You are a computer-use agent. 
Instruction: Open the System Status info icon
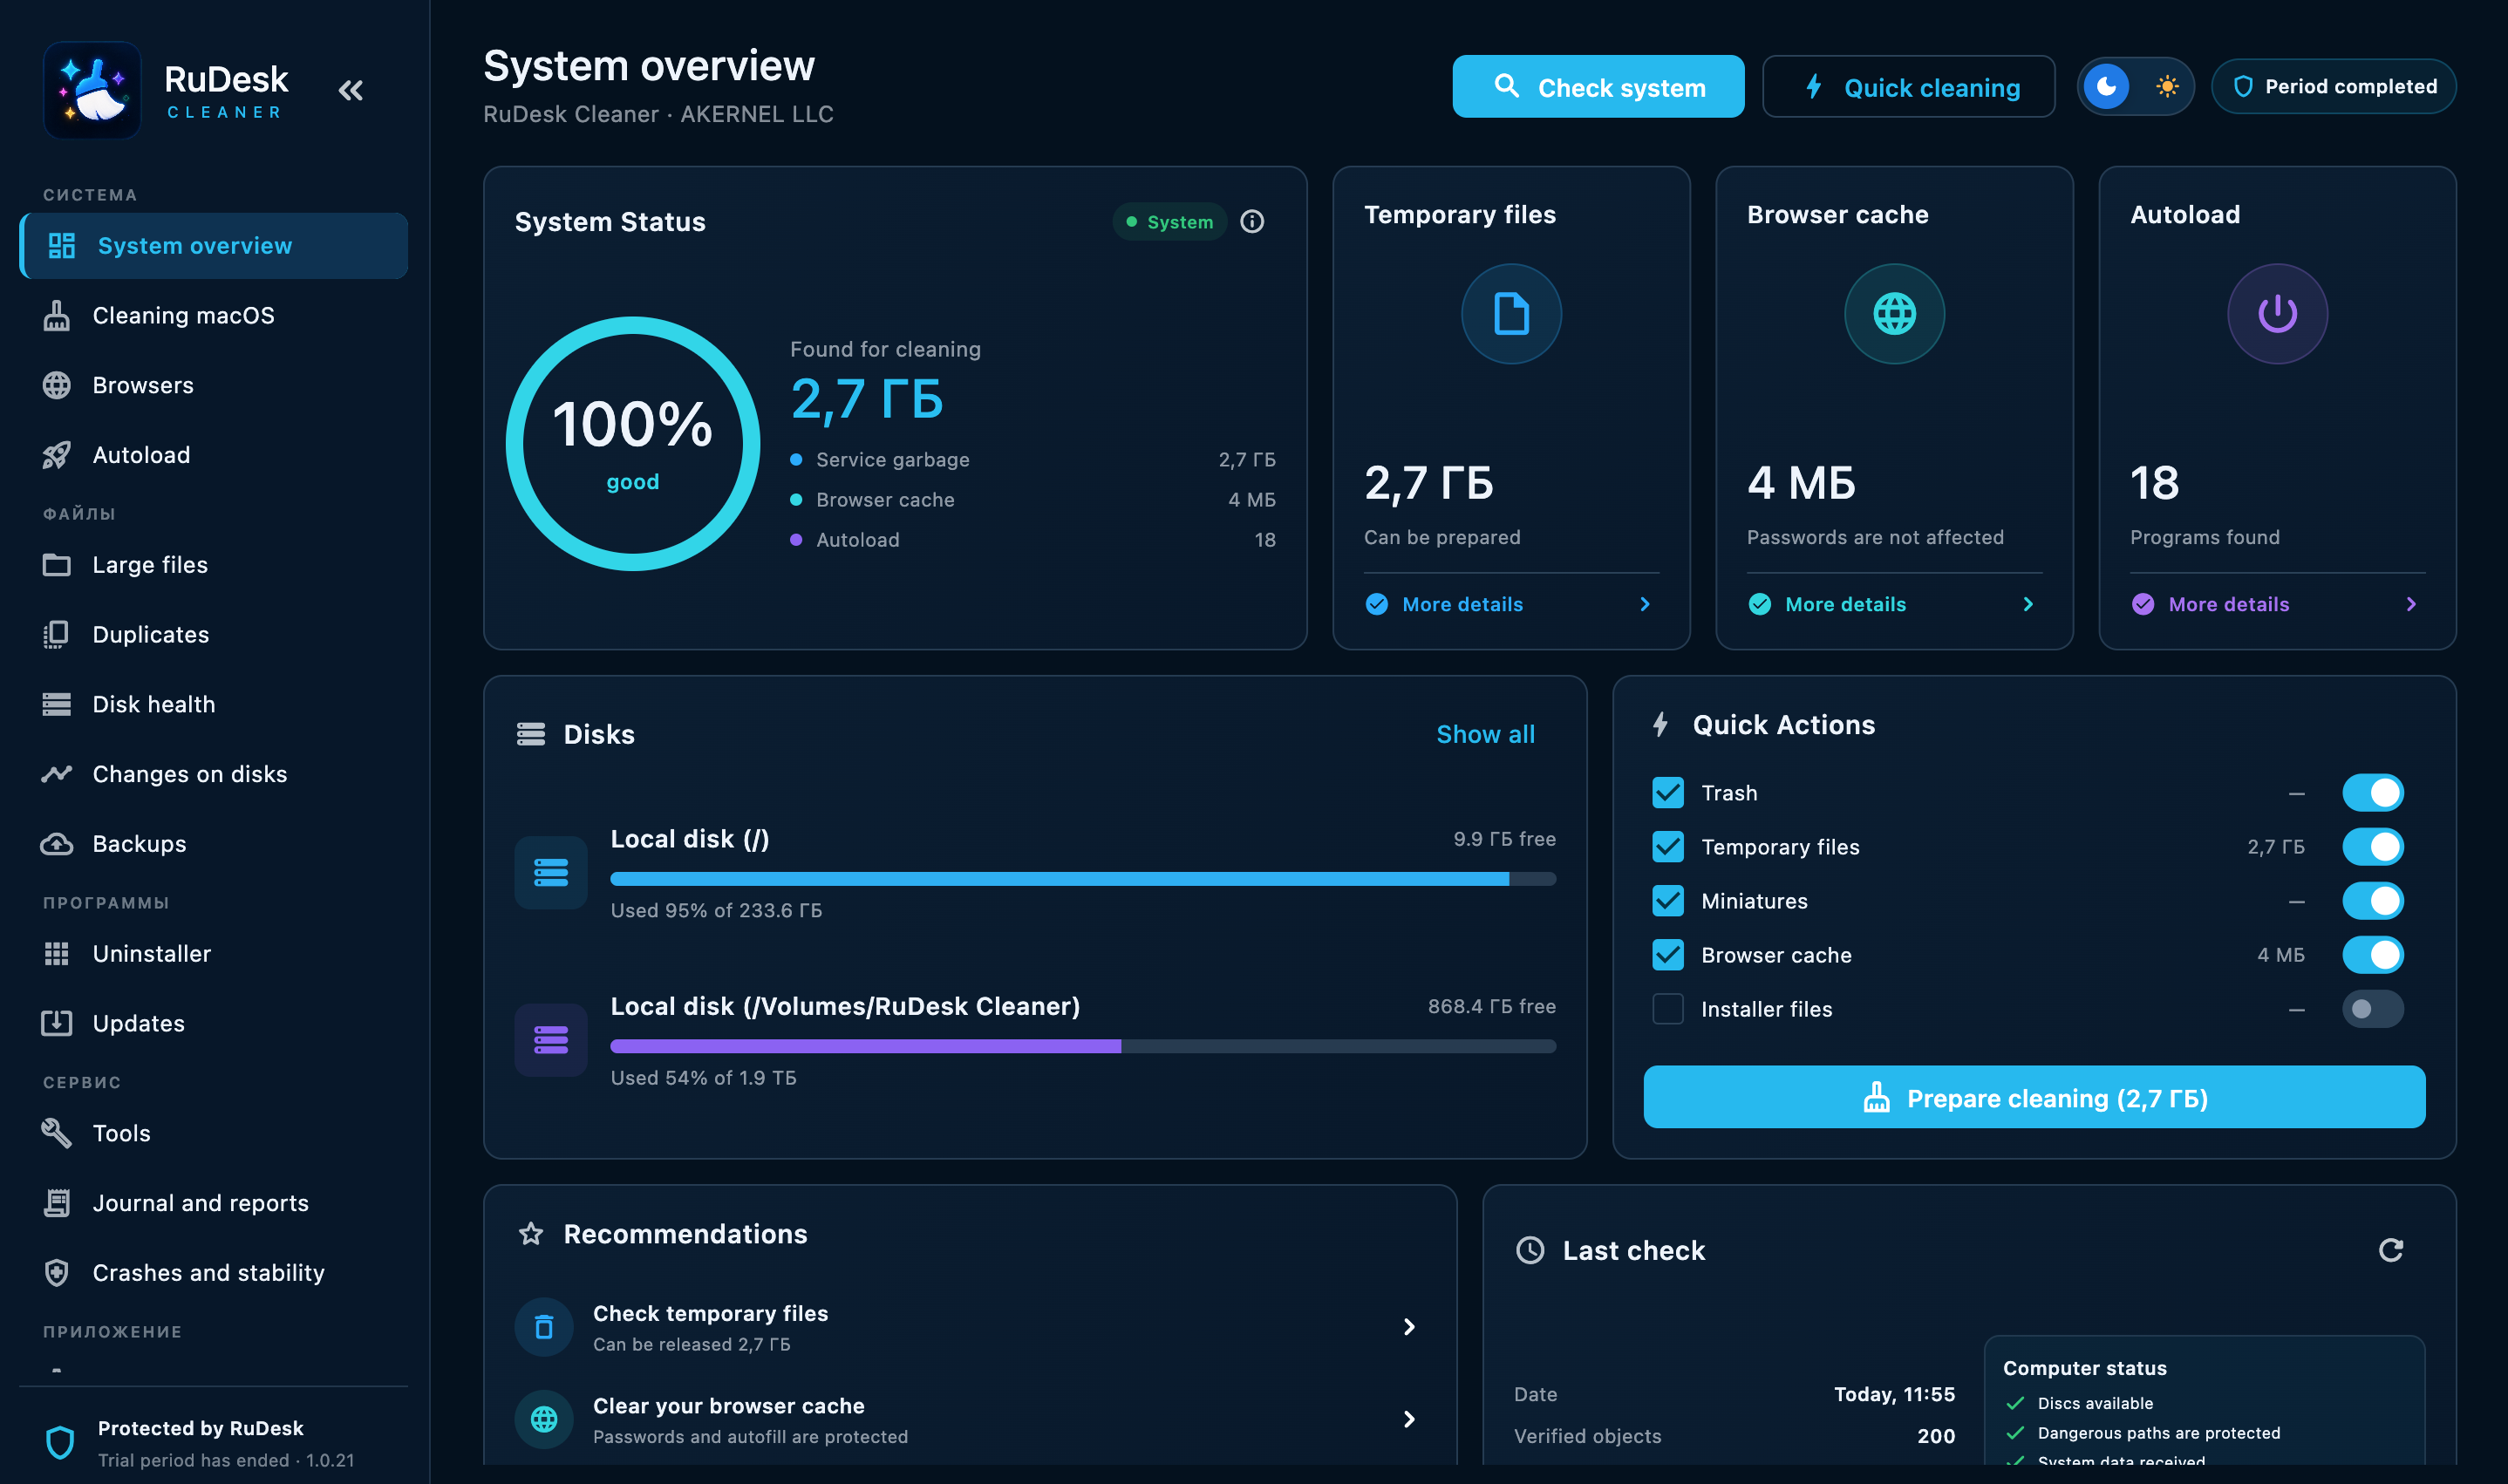click(1252, 222)
